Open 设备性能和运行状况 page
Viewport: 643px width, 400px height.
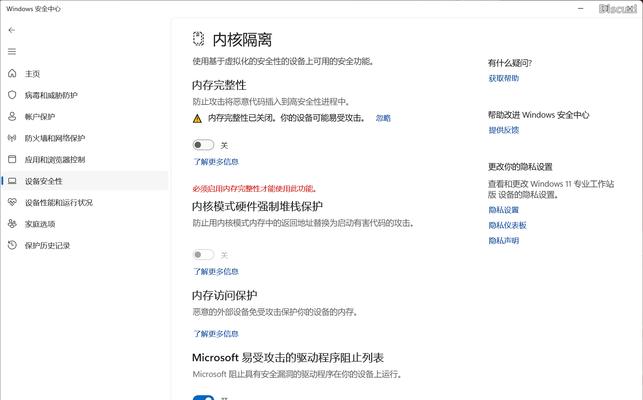[59, 203]
